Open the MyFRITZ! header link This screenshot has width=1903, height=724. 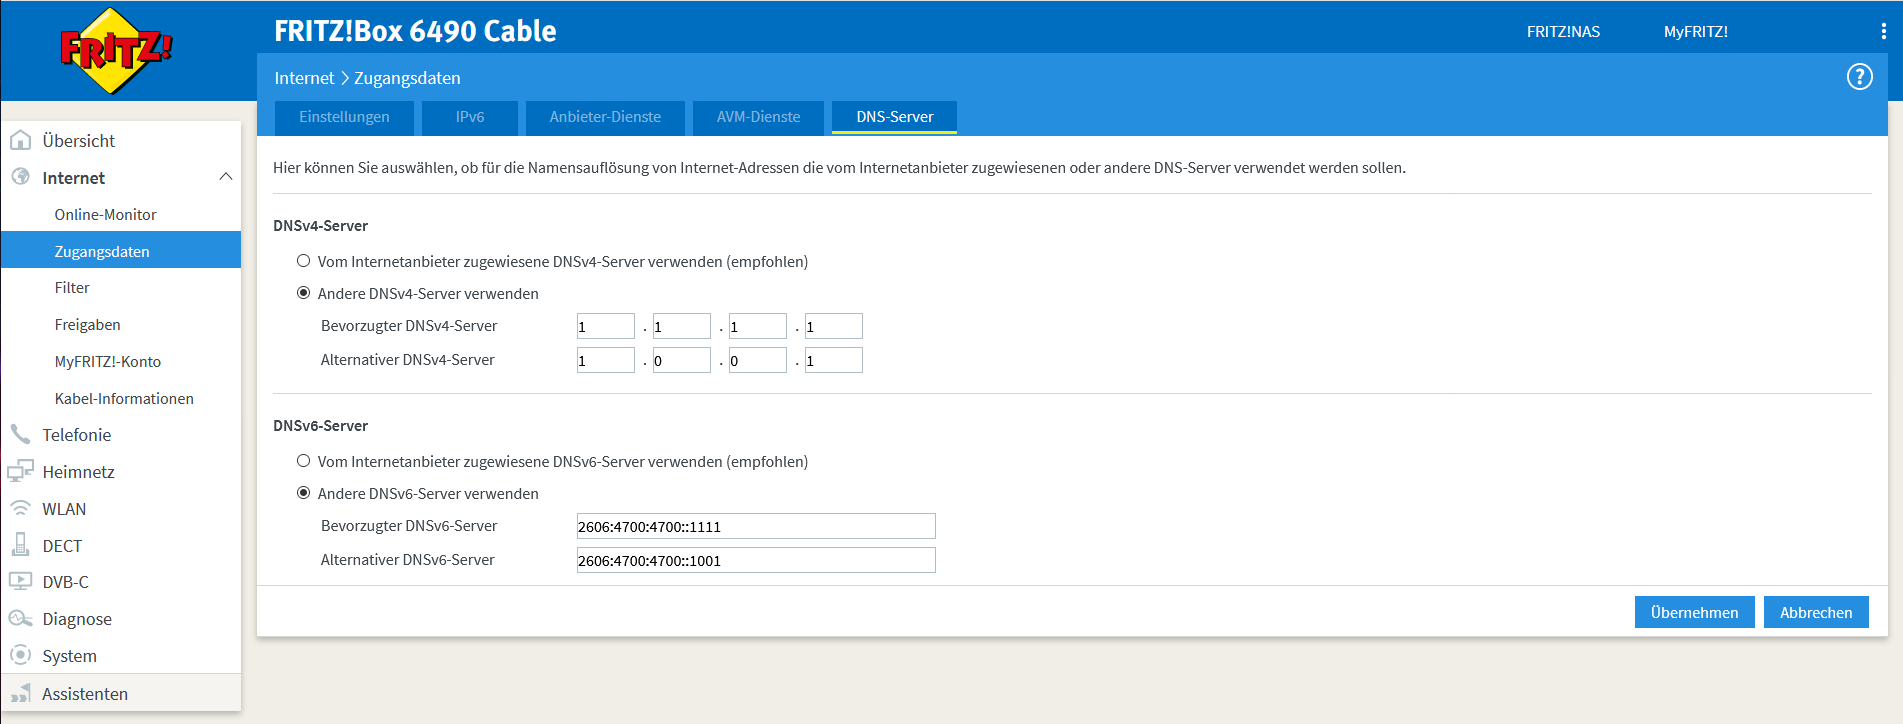tap(1696, 31)
